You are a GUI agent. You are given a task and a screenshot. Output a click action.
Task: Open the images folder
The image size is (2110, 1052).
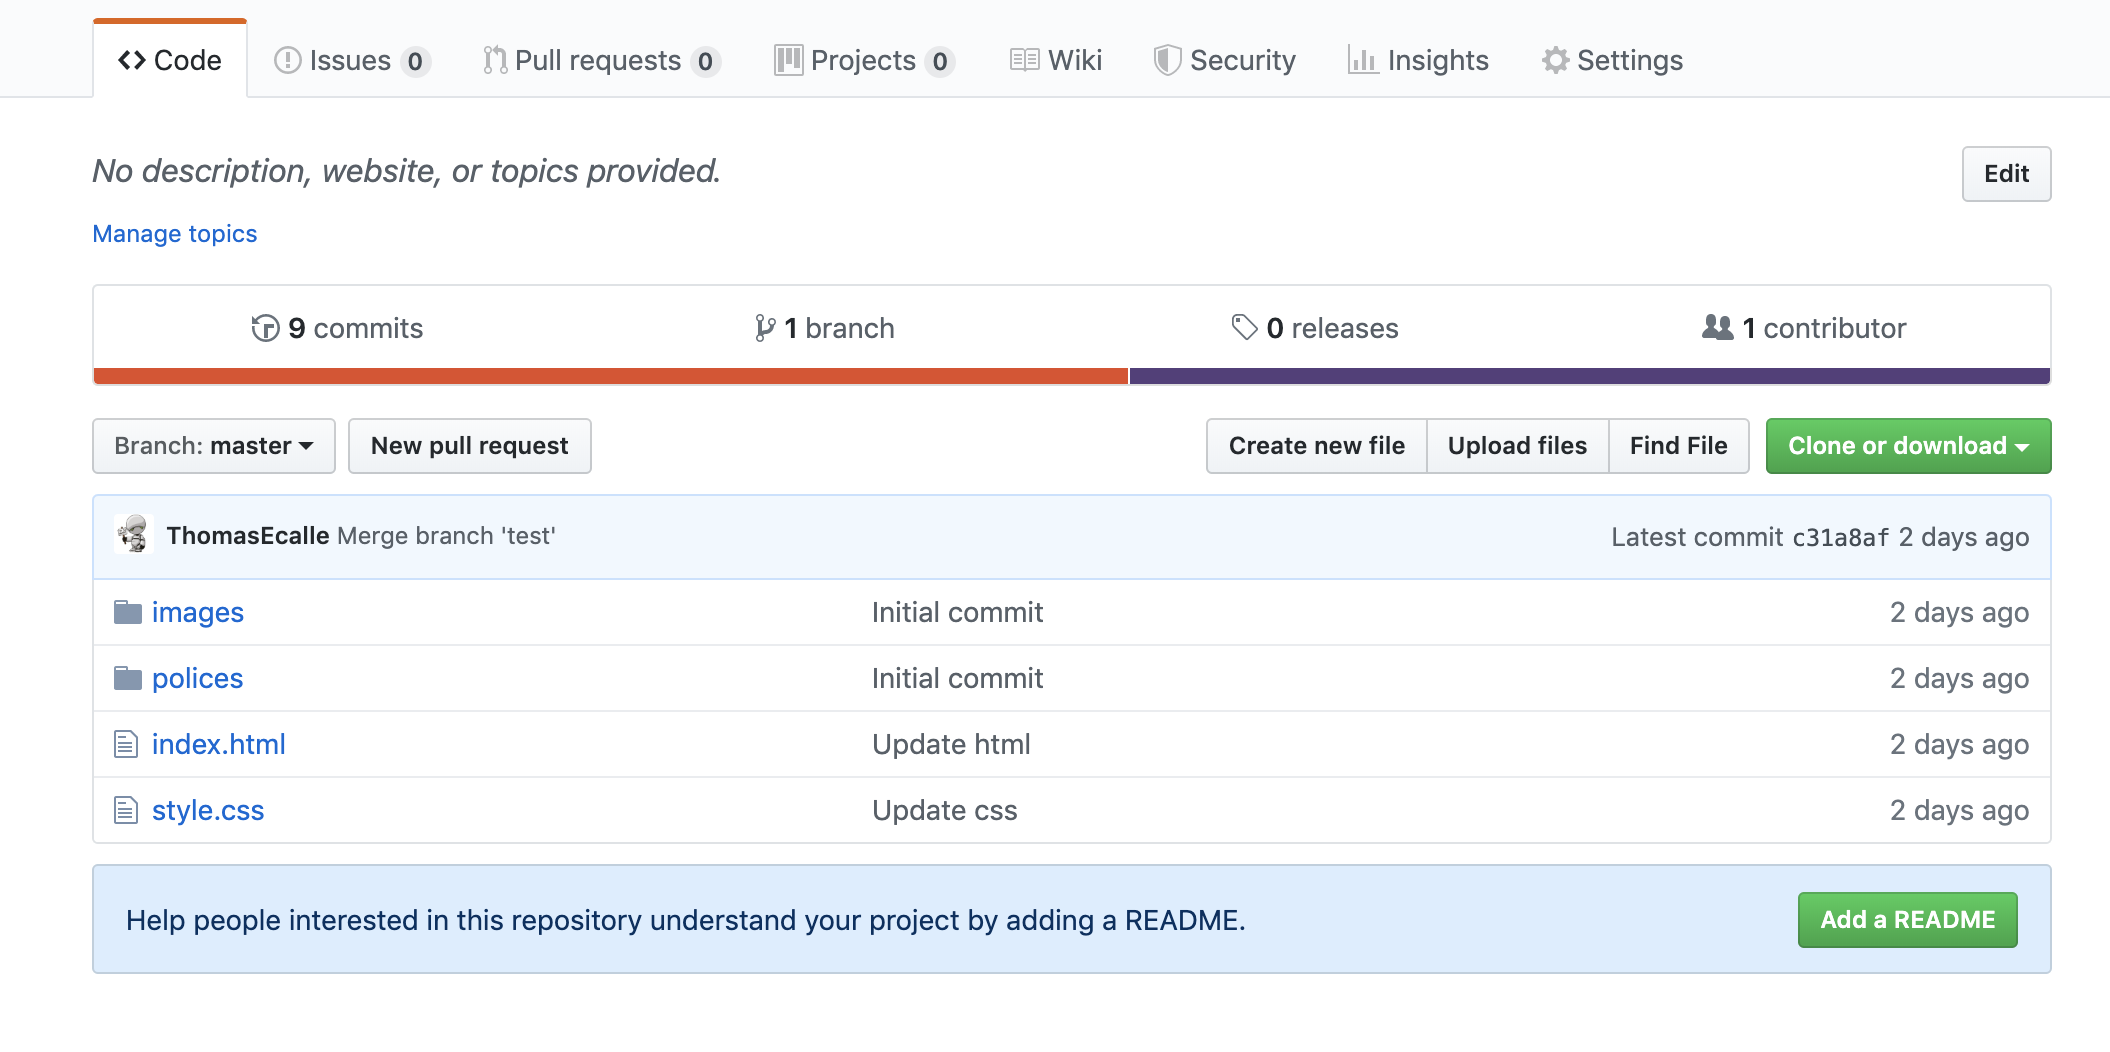(198, 612)
